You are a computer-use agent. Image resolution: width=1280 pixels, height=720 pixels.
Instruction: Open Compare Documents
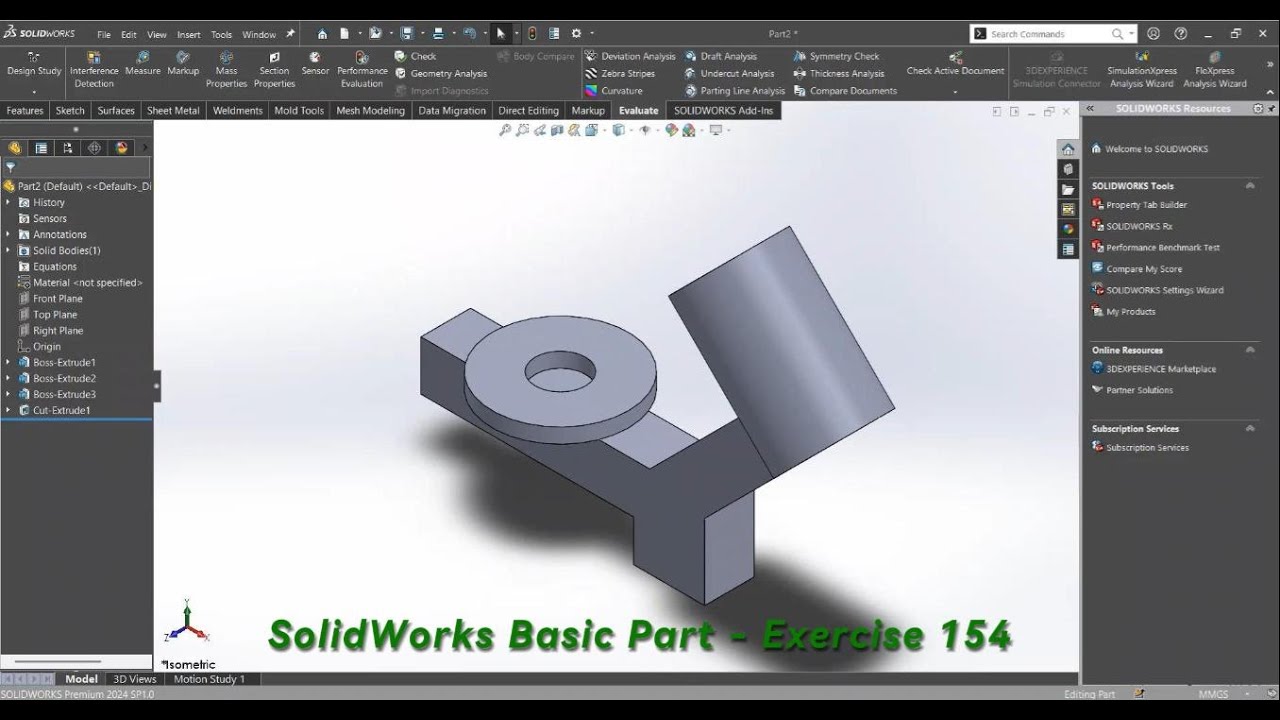(x=845, y=90)
